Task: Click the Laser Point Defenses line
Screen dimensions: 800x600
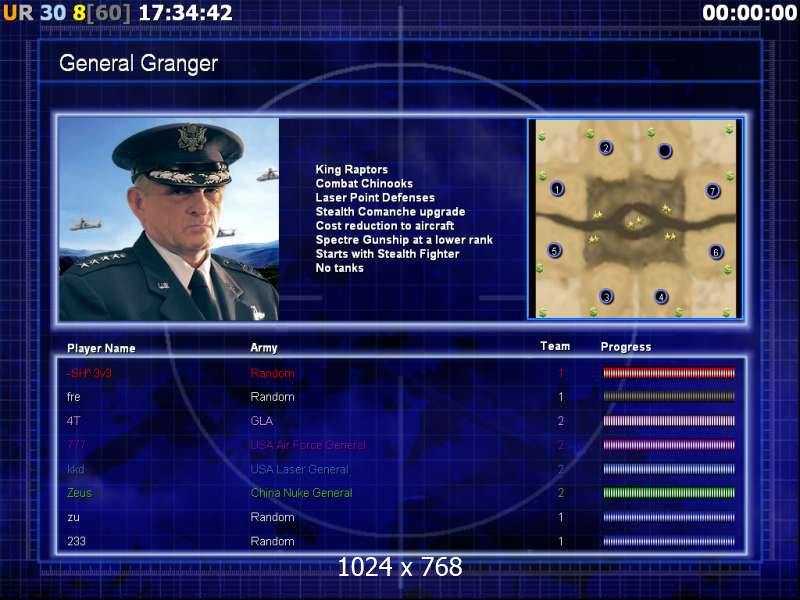Action: tap(375, 197)
